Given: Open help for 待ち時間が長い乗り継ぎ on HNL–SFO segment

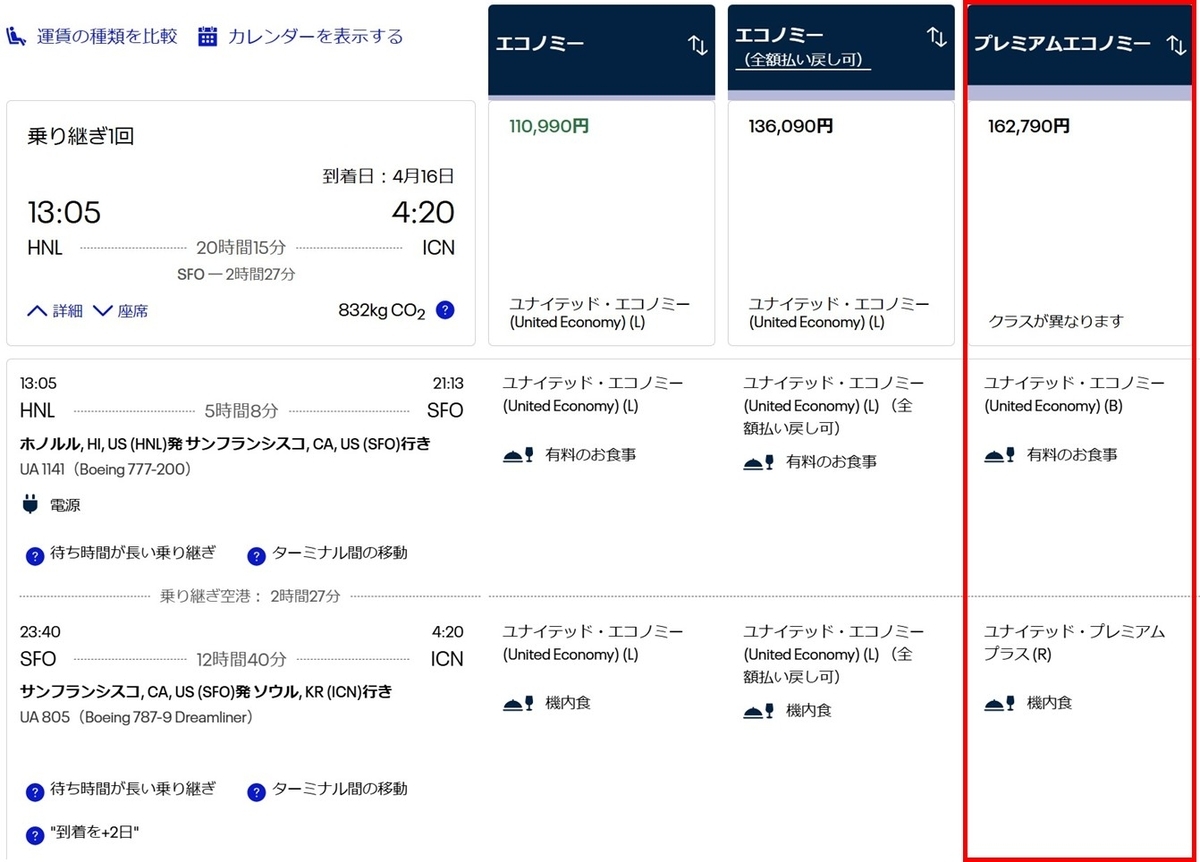Looking at the screenshot, I should tap(35, 555).
